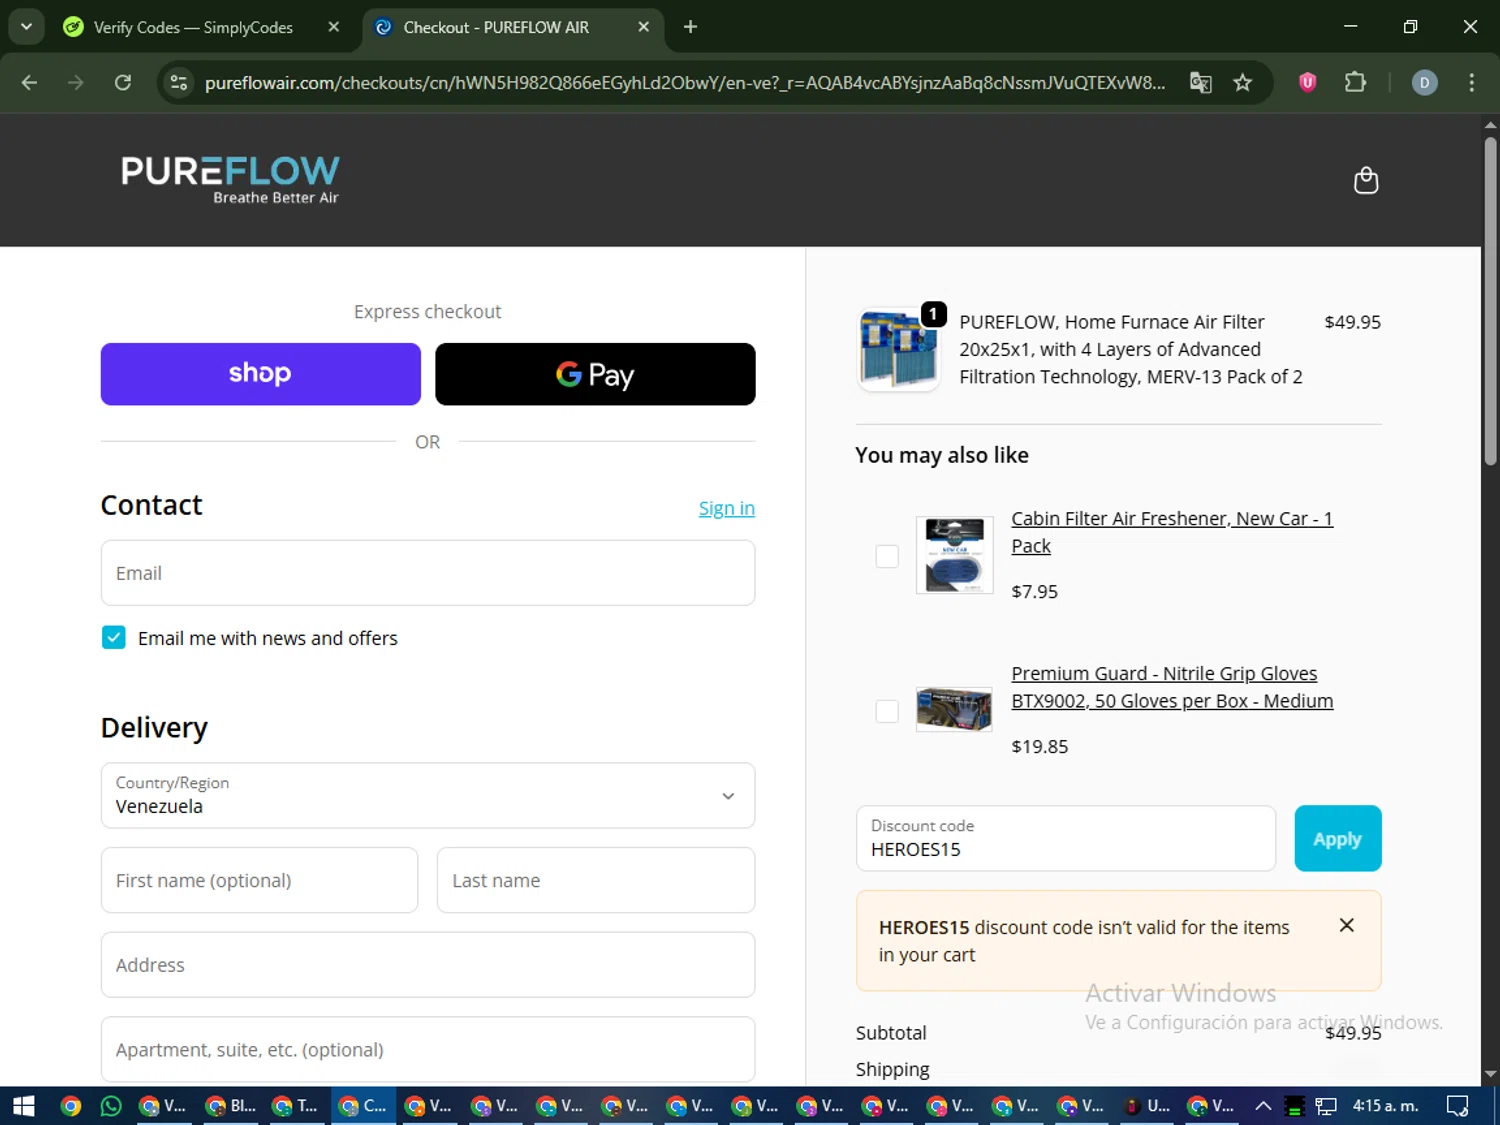Screen dimensions: 1500x1125
Task: Click the Subtotal label
Action: coord(891,1032)
